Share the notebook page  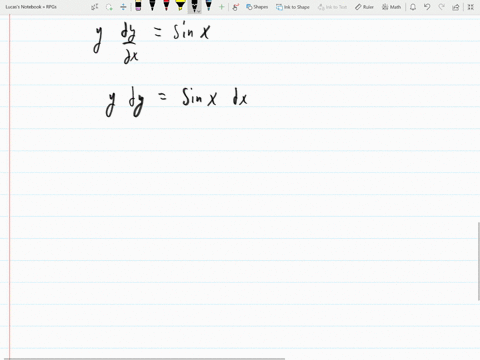pos(456,7)
